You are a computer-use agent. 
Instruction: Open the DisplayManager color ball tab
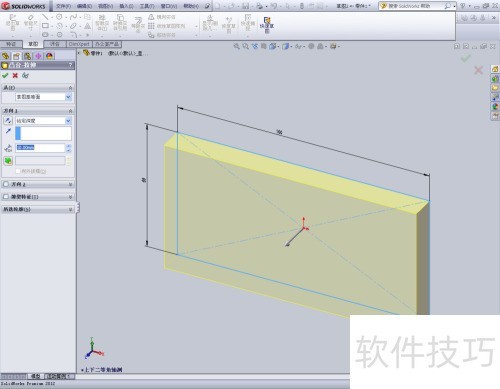pos(50,56)
